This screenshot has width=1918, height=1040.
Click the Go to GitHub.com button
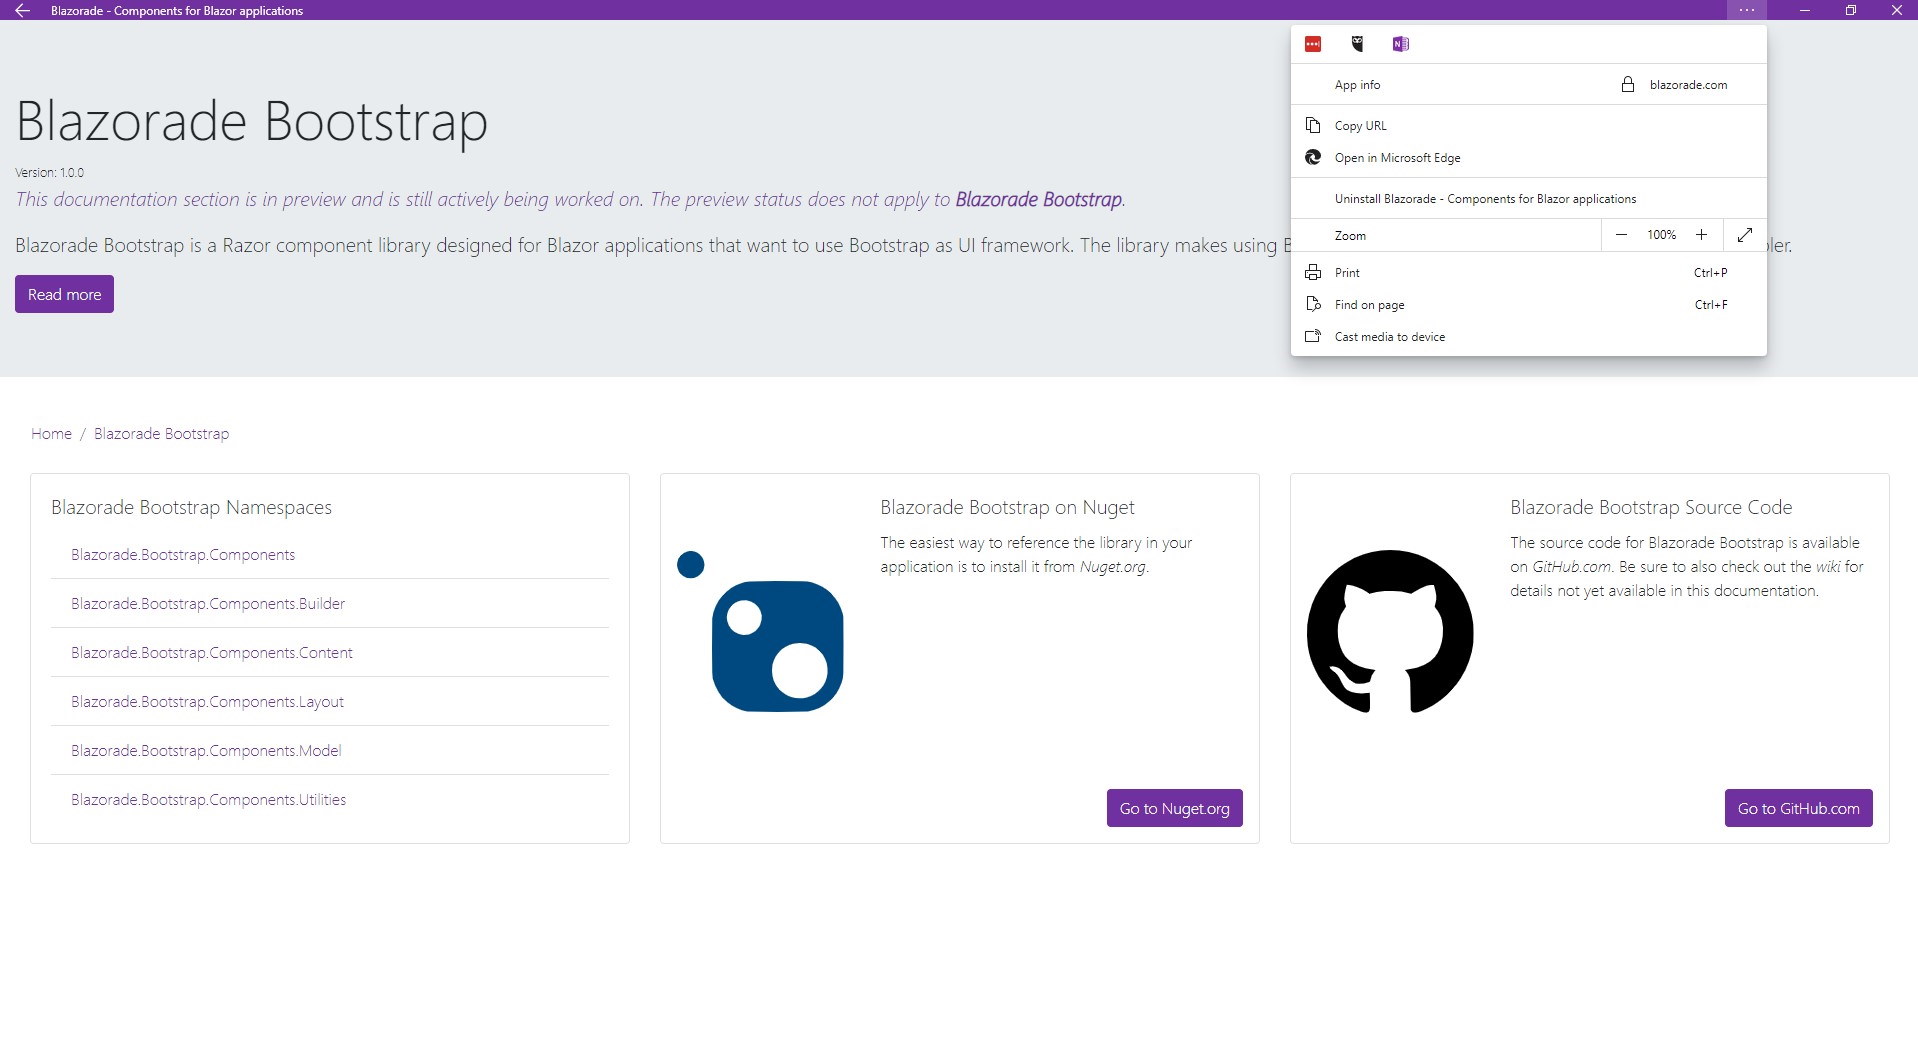click(x=1798, y=808)
